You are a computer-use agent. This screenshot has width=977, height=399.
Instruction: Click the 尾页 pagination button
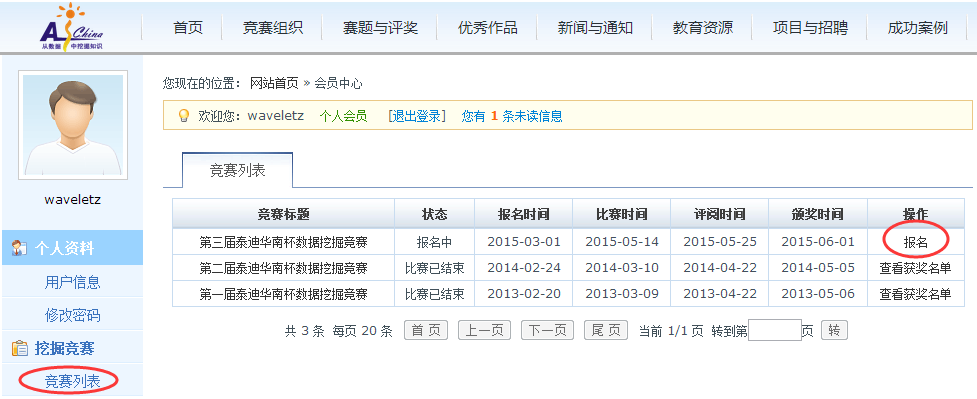tap(606, 330)
